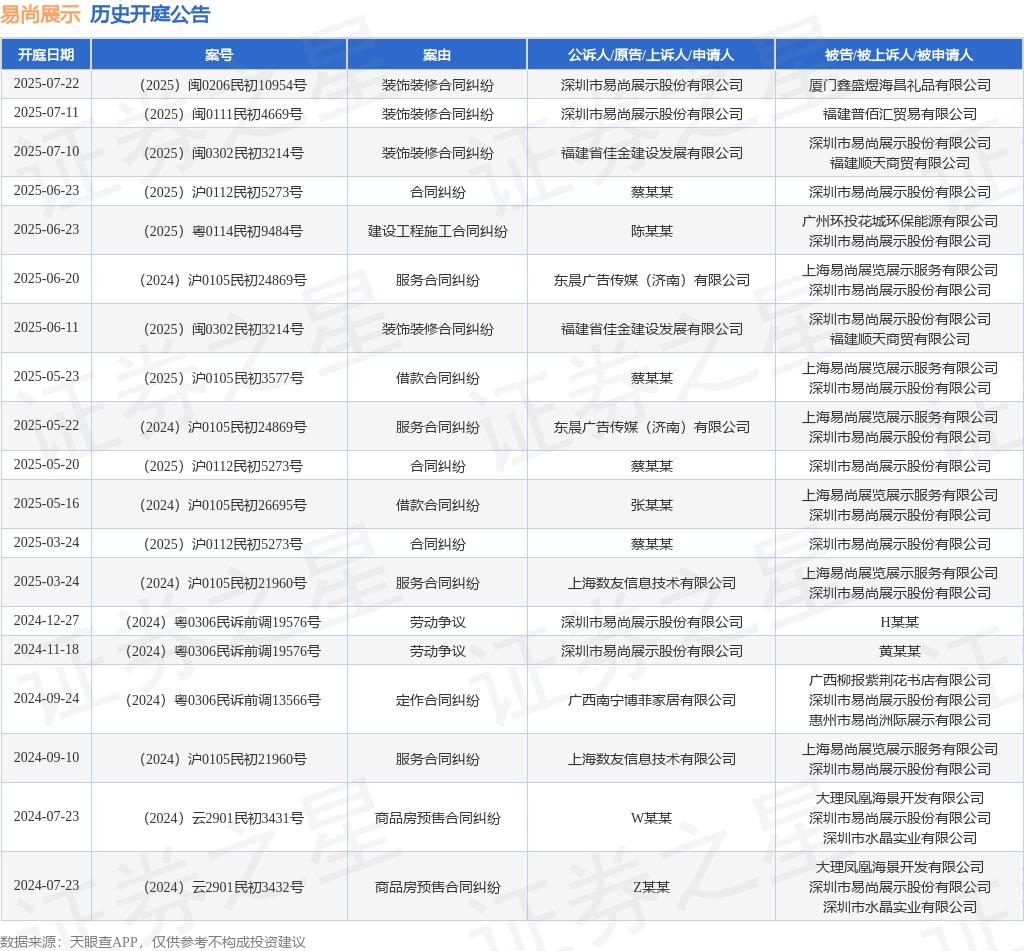Select date cell 2025-07-10
The height and width of the screenshot is (951, 1024).
click(46, 152)
